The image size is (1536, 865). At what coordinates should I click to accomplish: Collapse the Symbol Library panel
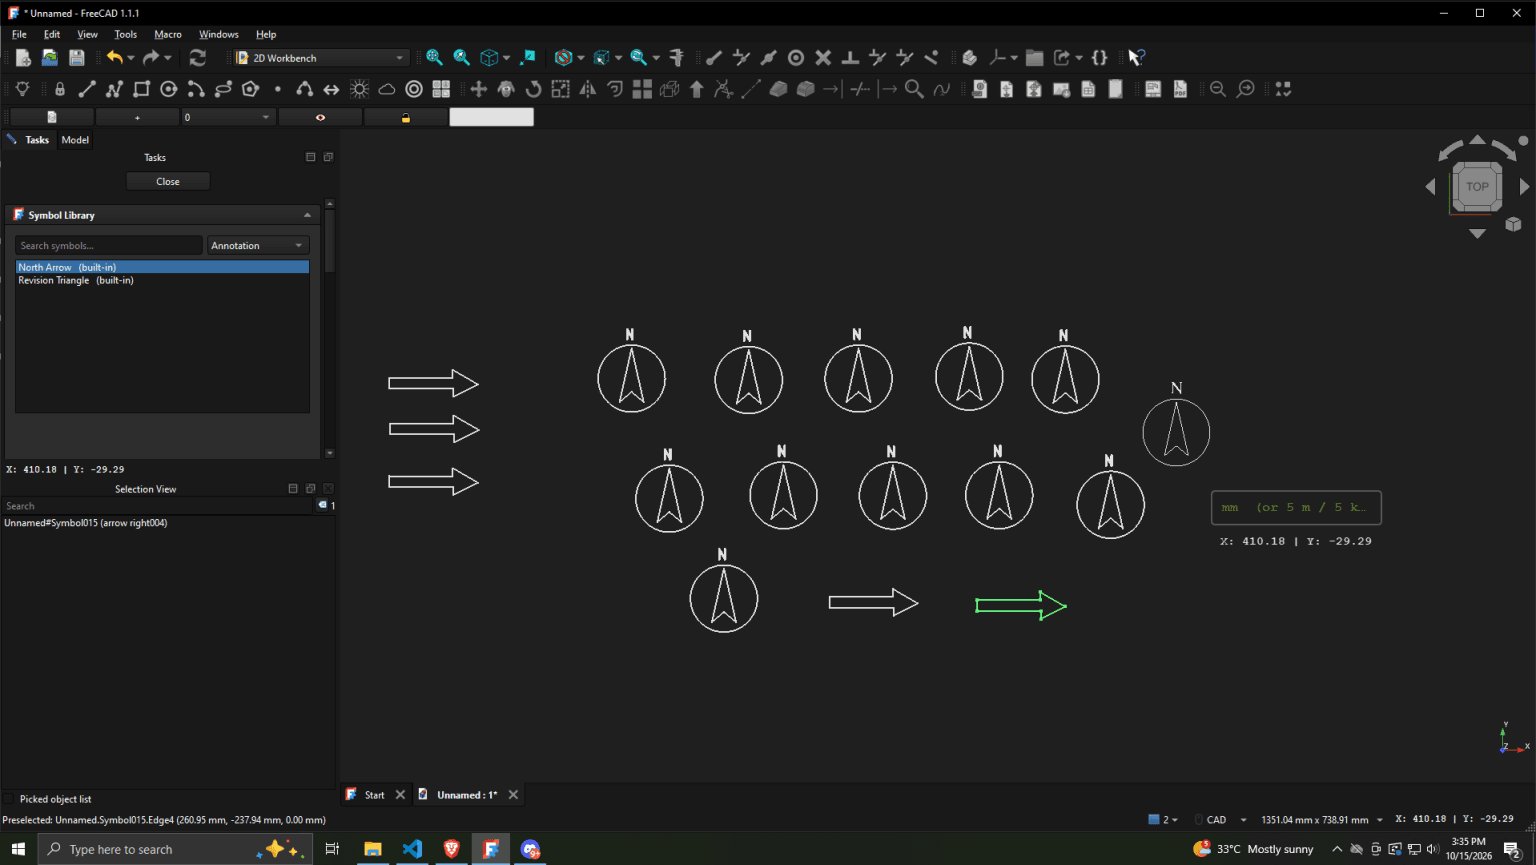307,215
